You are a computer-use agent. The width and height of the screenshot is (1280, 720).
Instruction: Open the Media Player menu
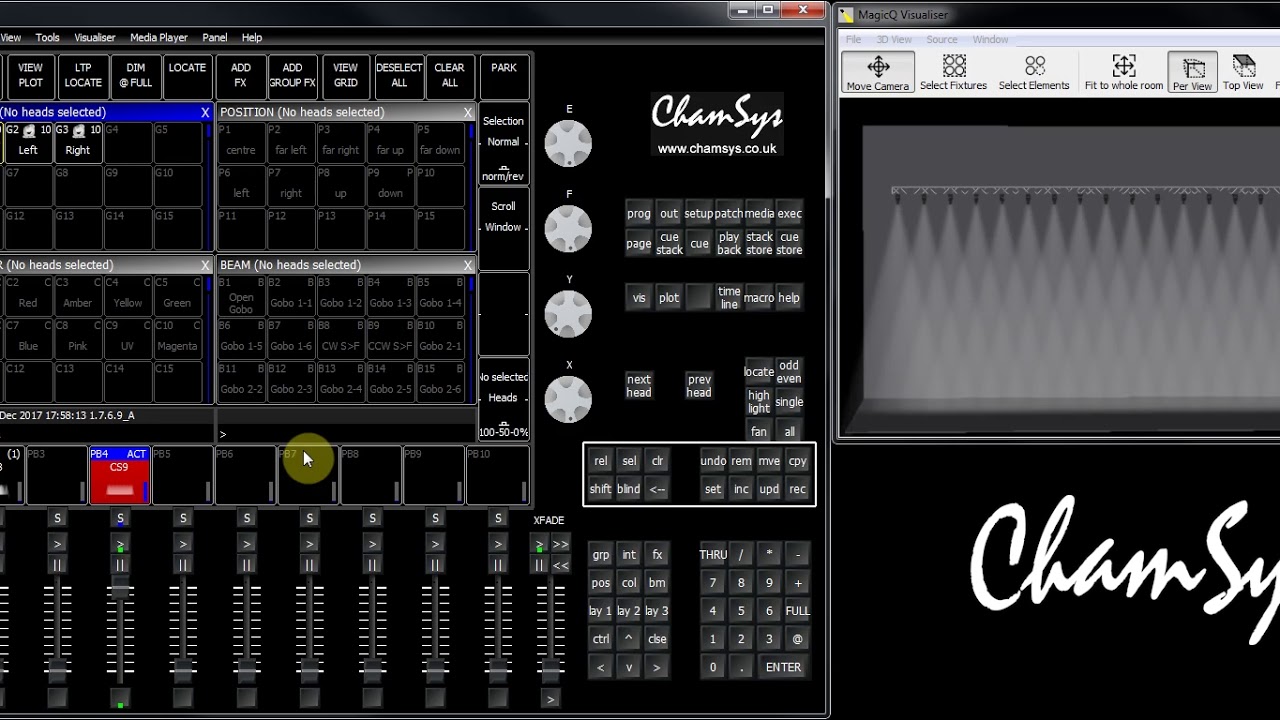[159, 38]
